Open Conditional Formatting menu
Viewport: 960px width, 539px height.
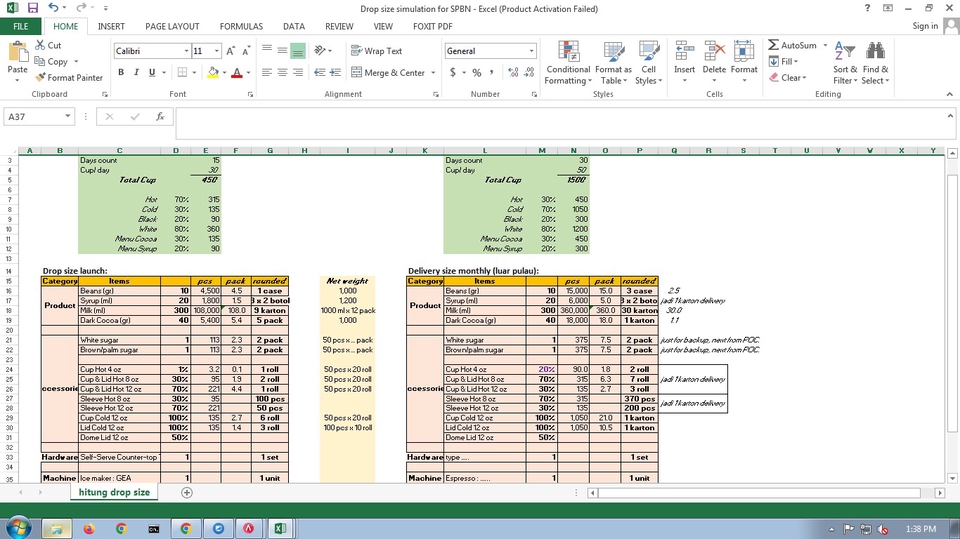(x=568, y=63)
